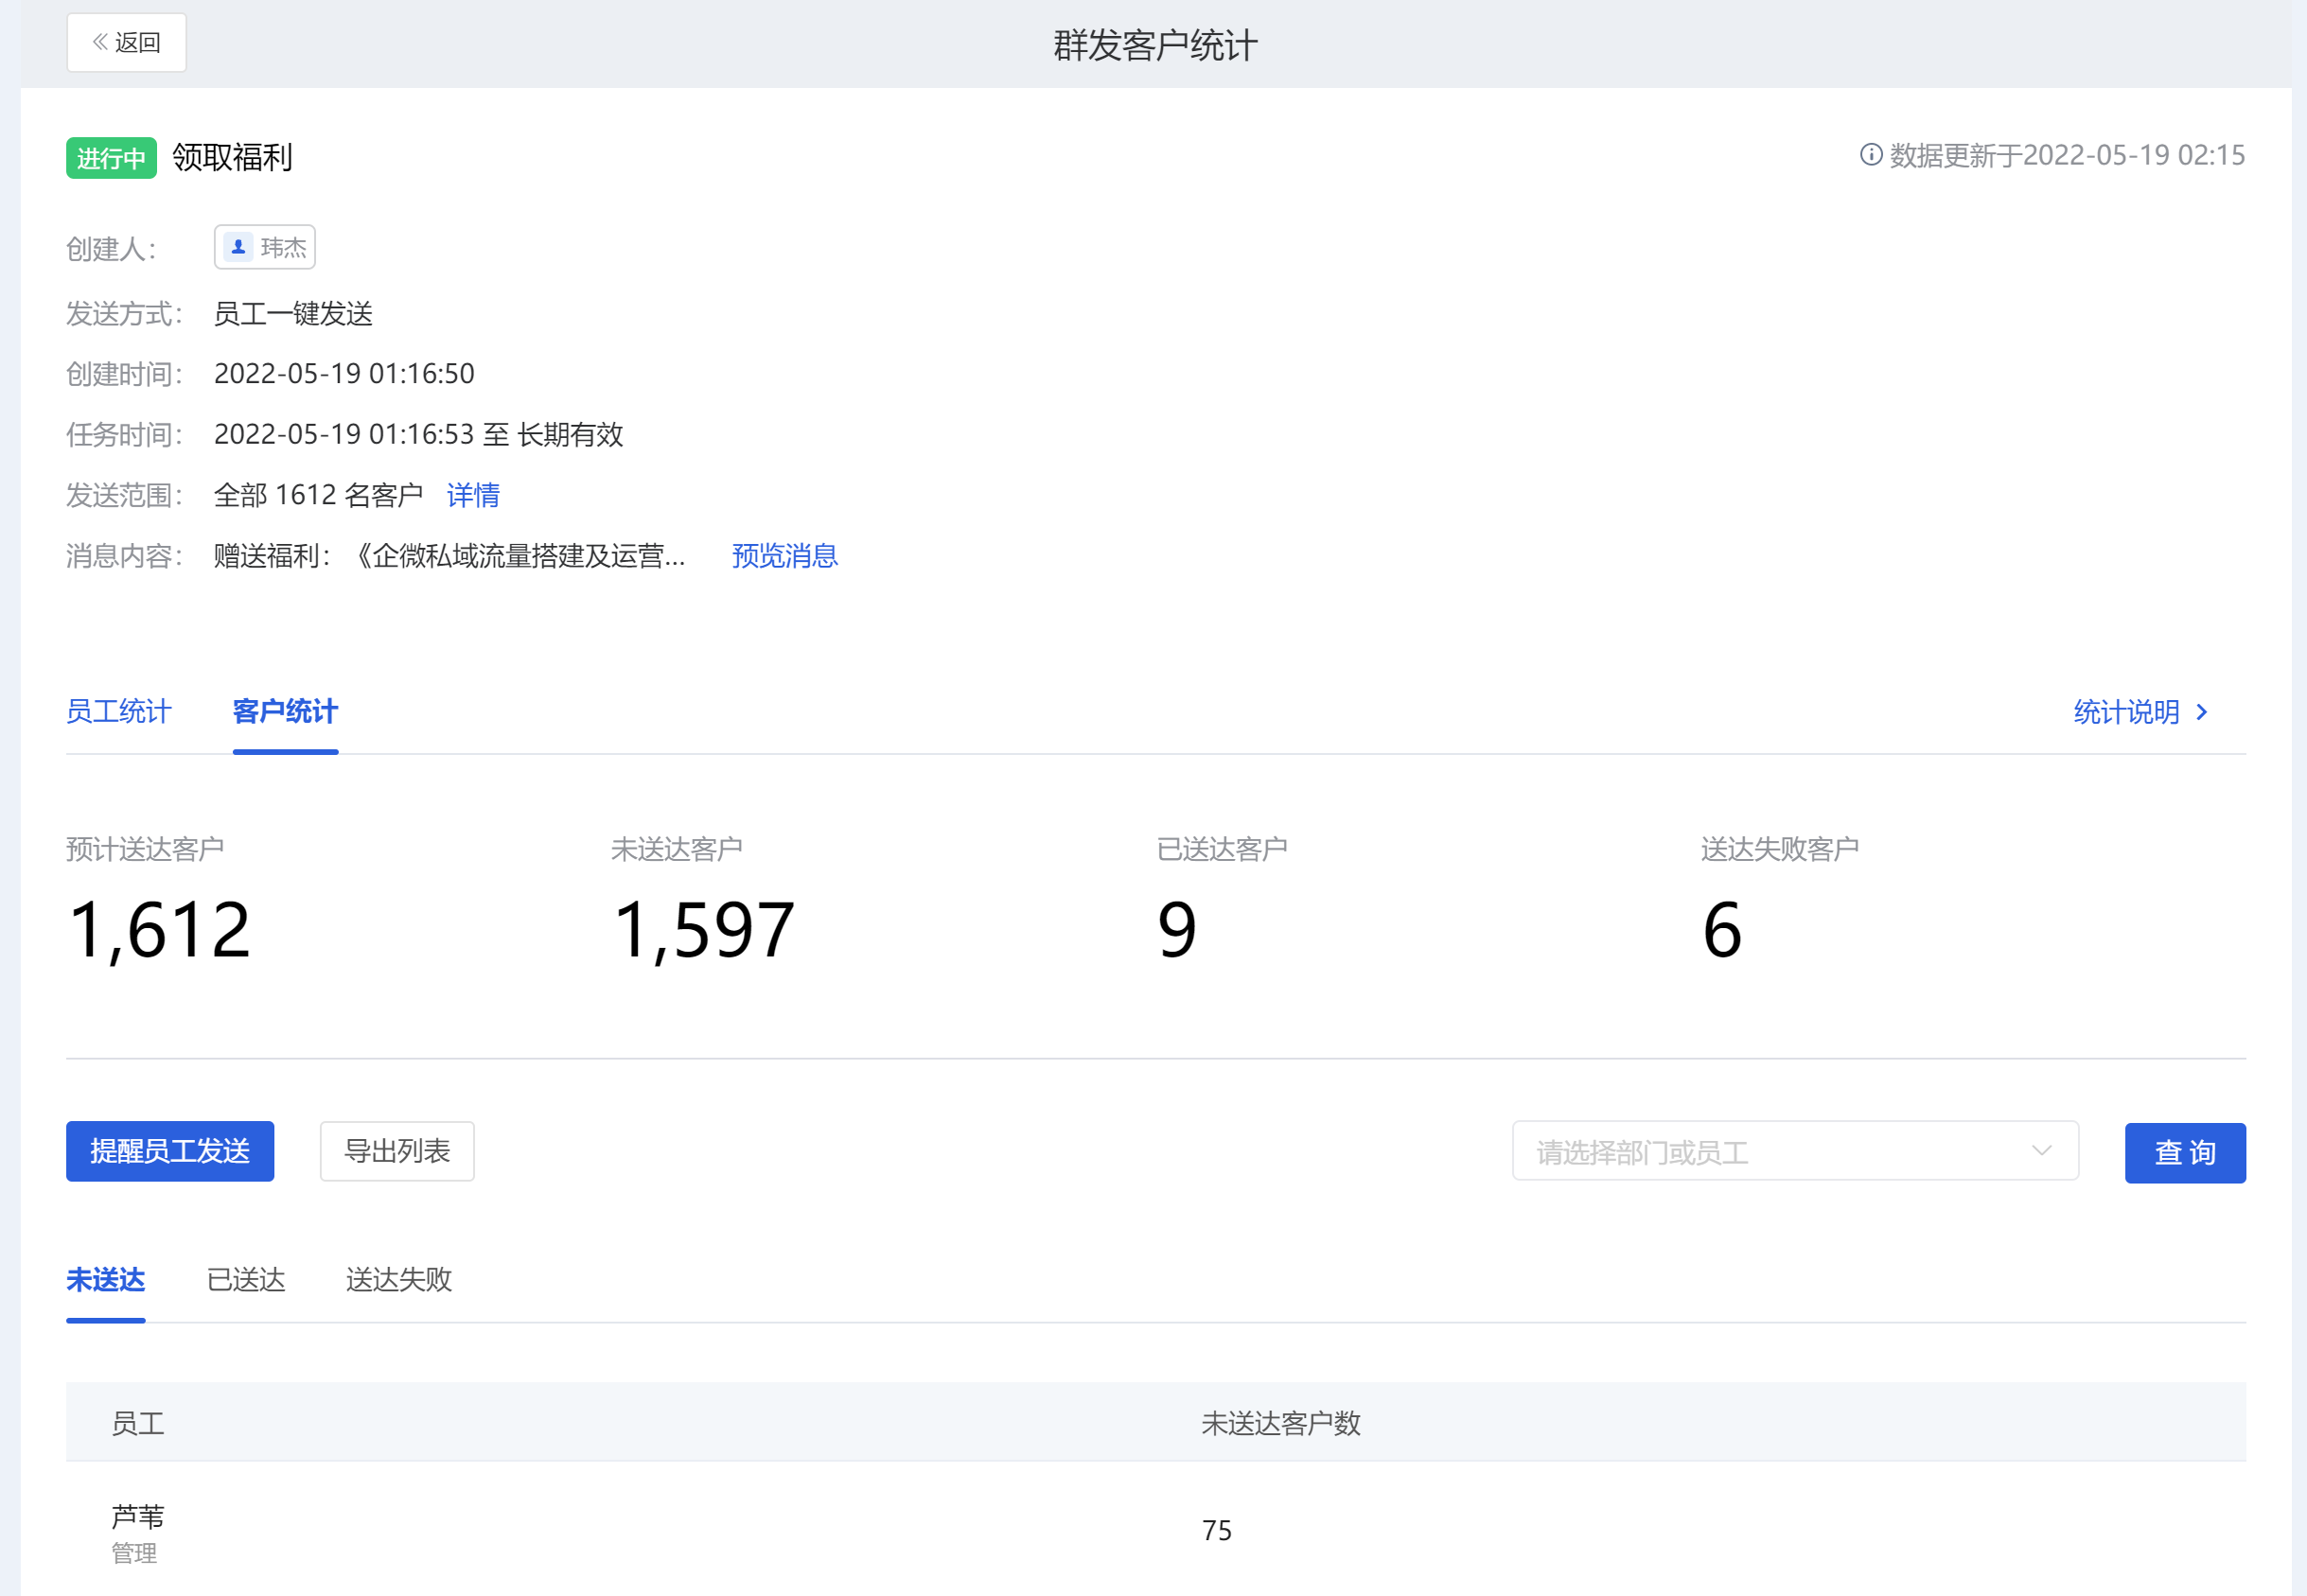This screenshot has width=2307, height=1596.
Task: Click the chevron arrow next to 统计说明
Action: point(2201,712)
